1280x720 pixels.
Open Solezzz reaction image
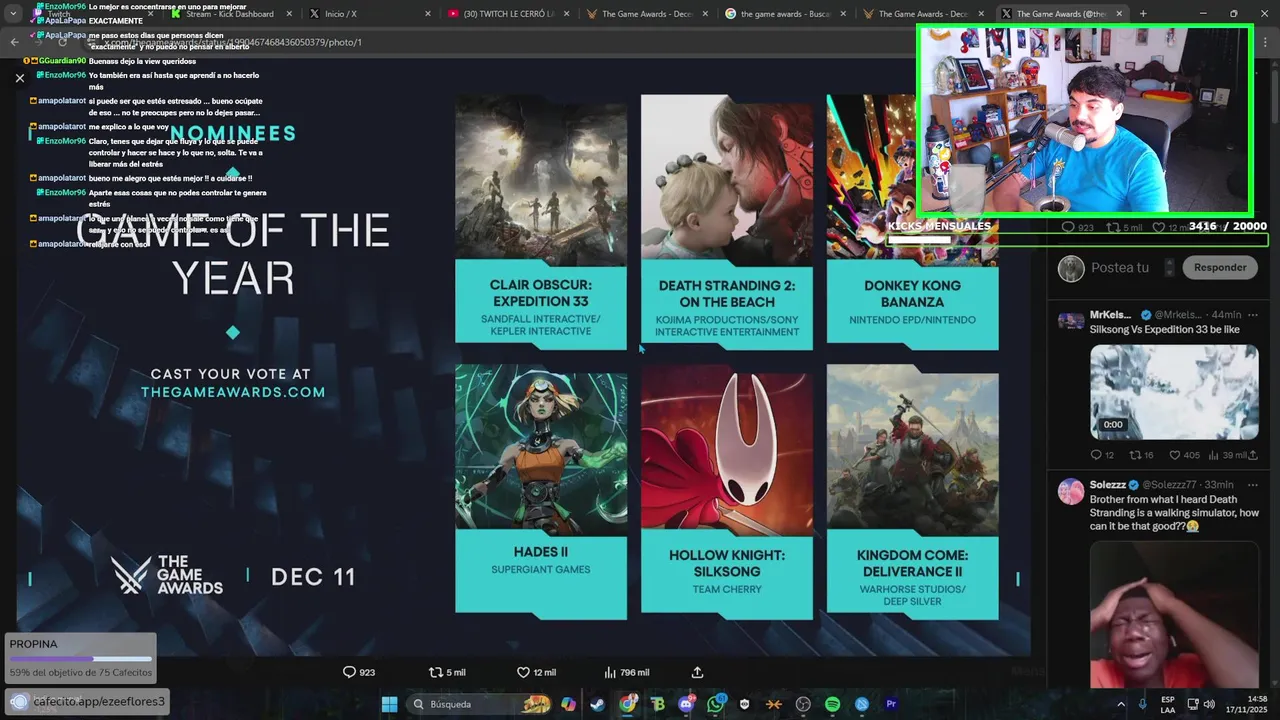tap(1174, 615)
